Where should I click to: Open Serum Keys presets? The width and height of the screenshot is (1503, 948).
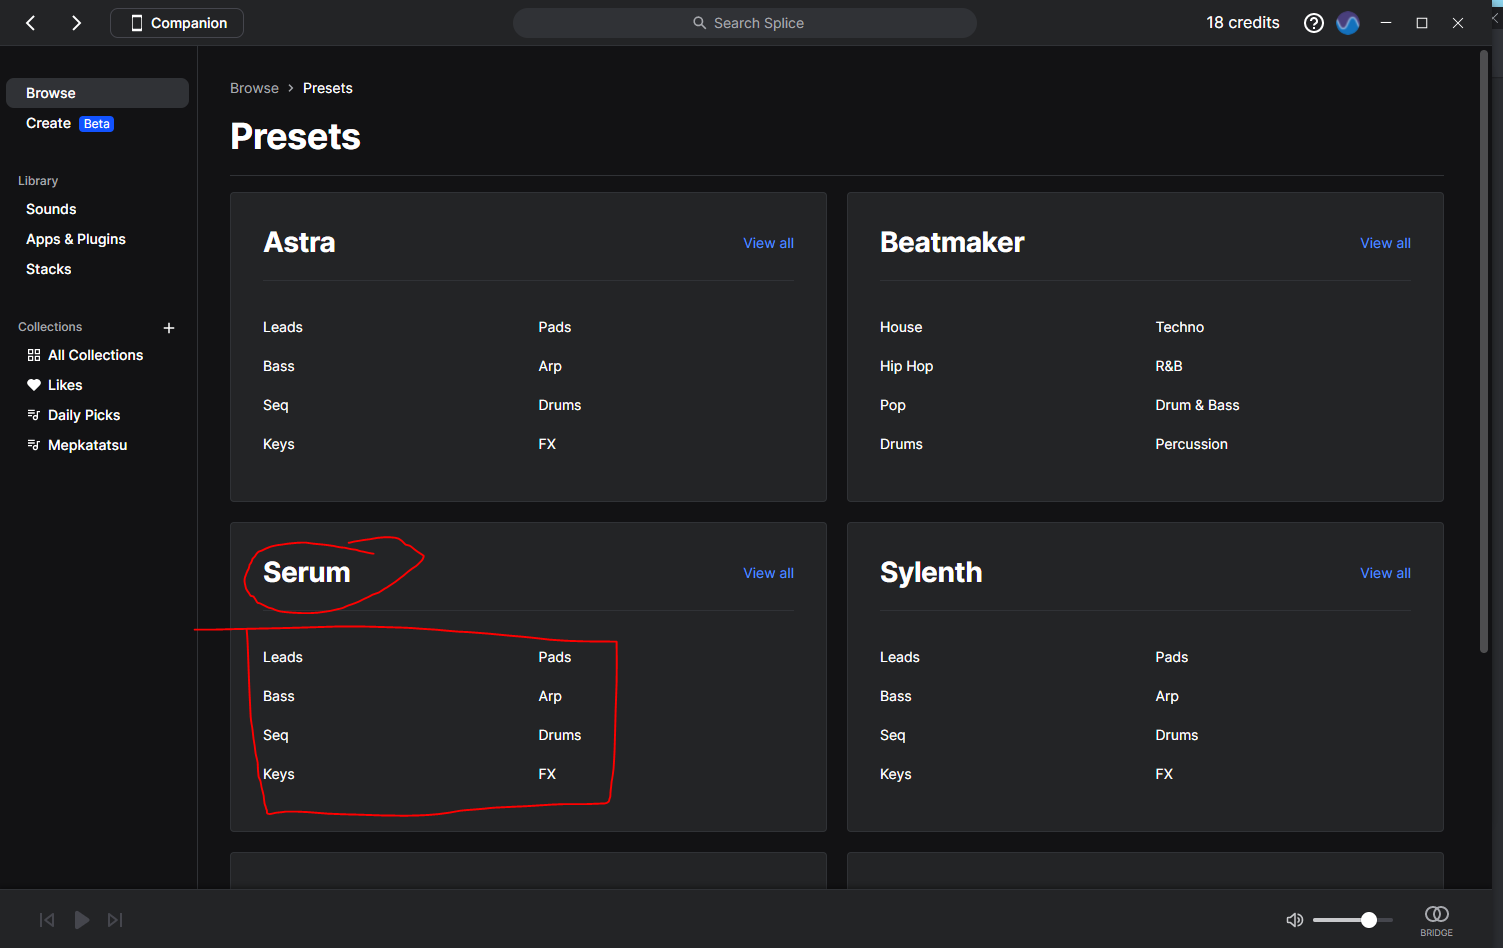pyautogui.click(x=279, y=774)
